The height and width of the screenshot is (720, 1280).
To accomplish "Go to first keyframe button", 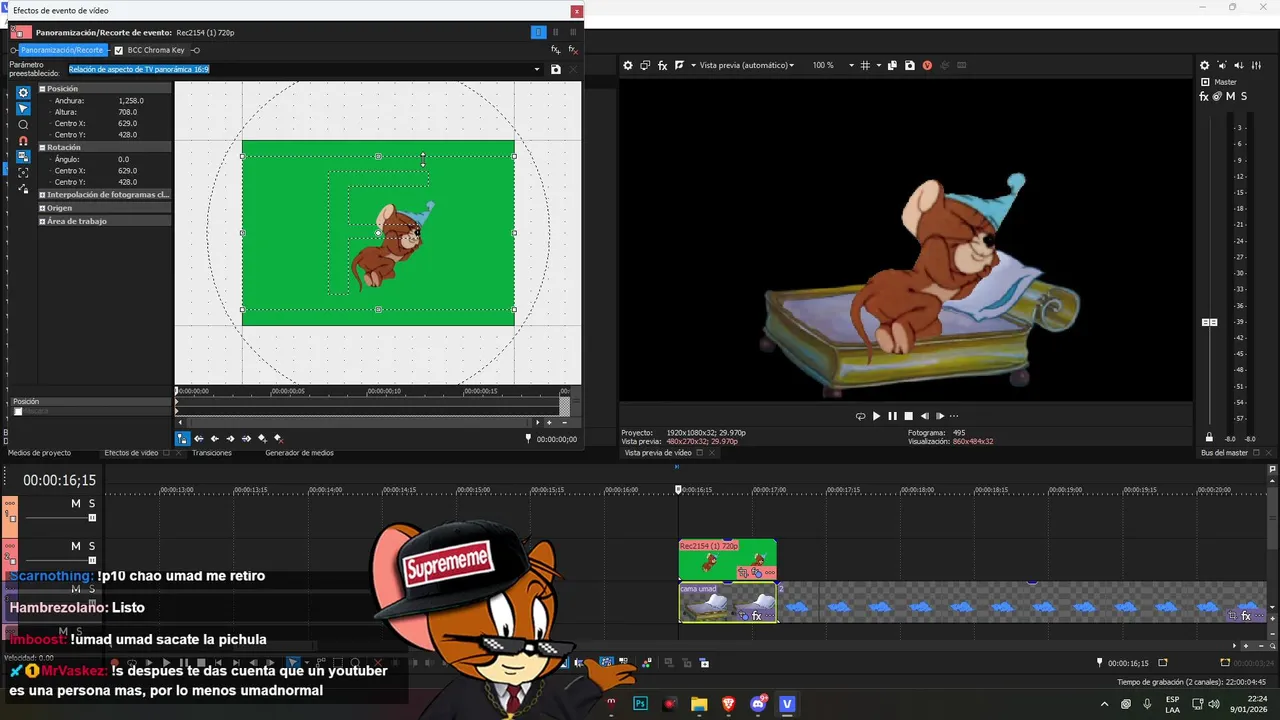I will [x=198, y=438].
